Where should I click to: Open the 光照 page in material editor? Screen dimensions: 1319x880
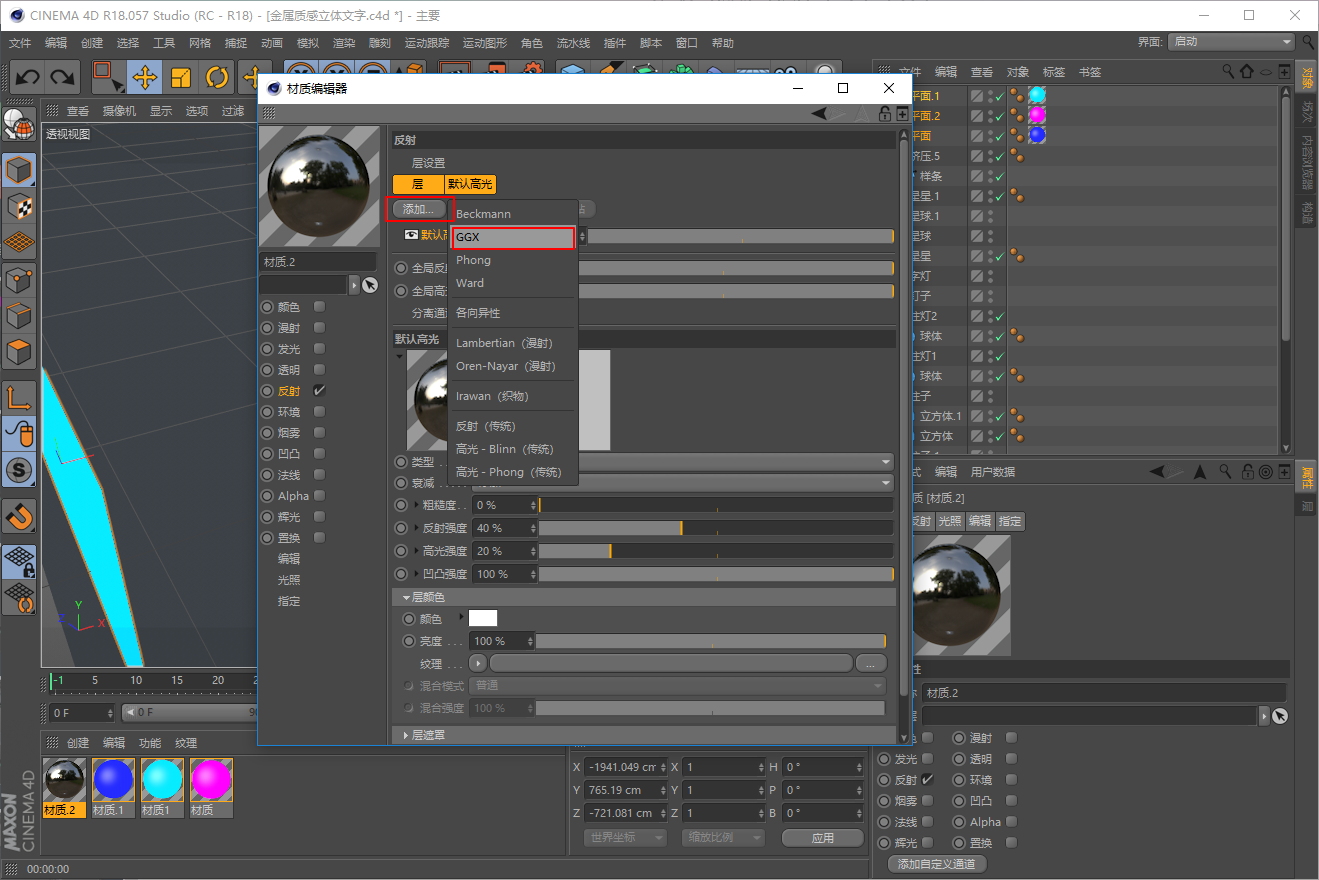(288, 580)
